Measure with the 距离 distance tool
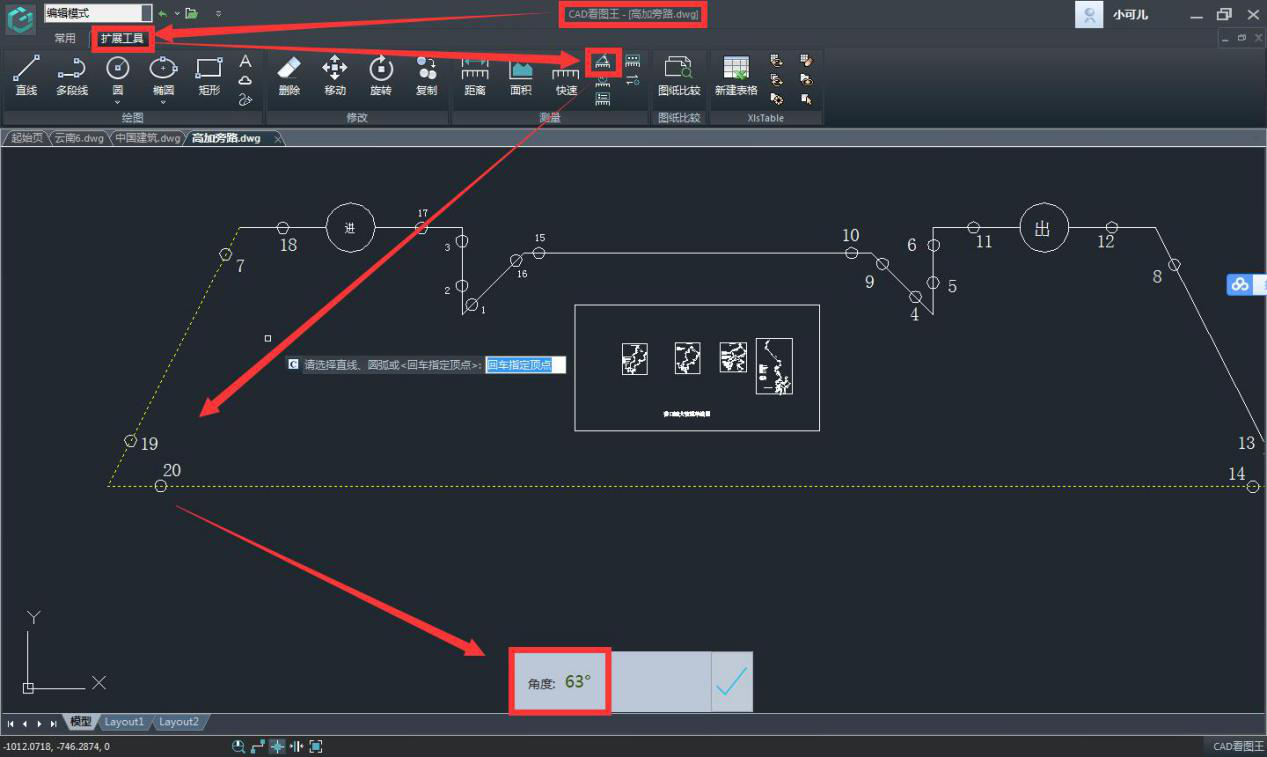The width and height of the screenshot is (1267, 757). click(x=475, y=76)
